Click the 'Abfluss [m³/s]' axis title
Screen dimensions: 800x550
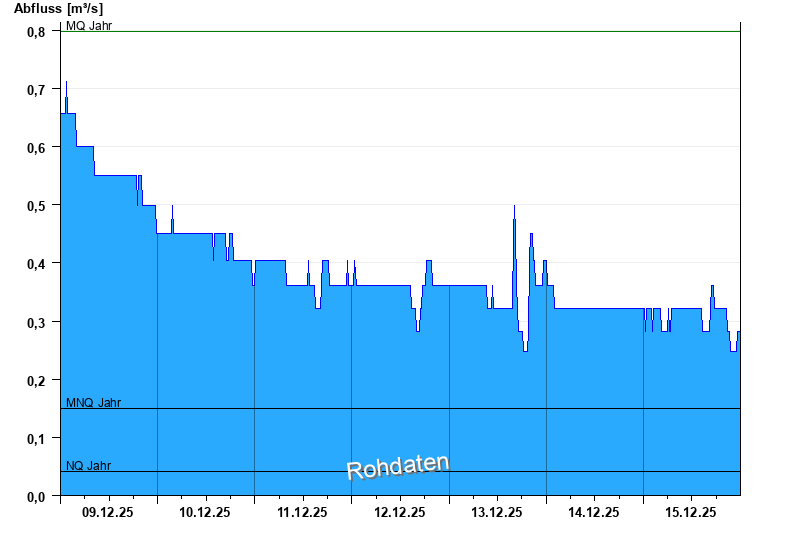tap(58, 9)
